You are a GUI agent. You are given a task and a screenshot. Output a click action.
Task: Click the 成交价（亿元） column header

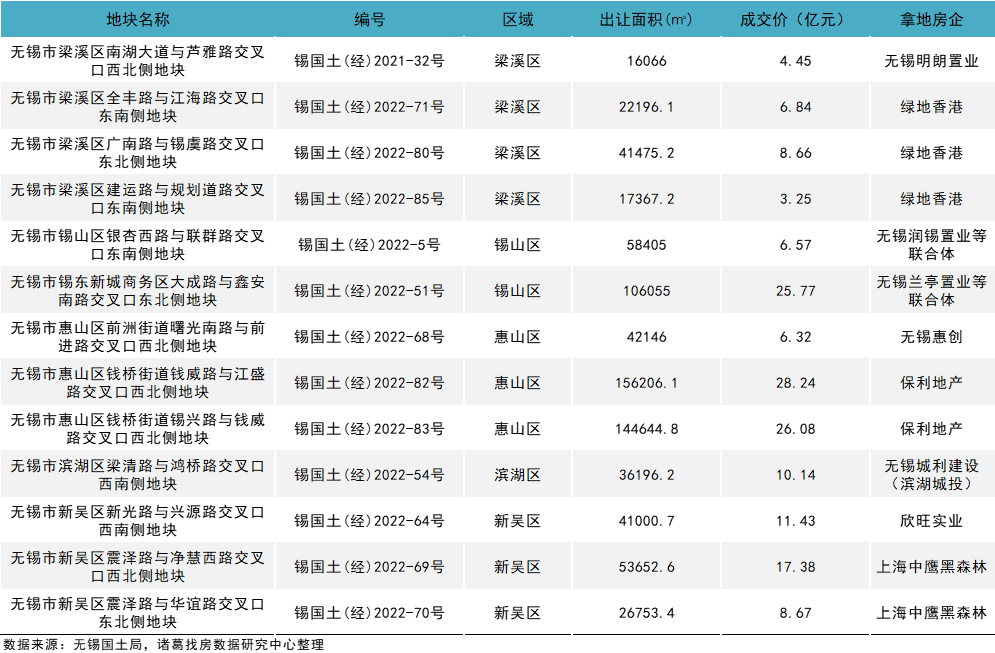[795, 20]
